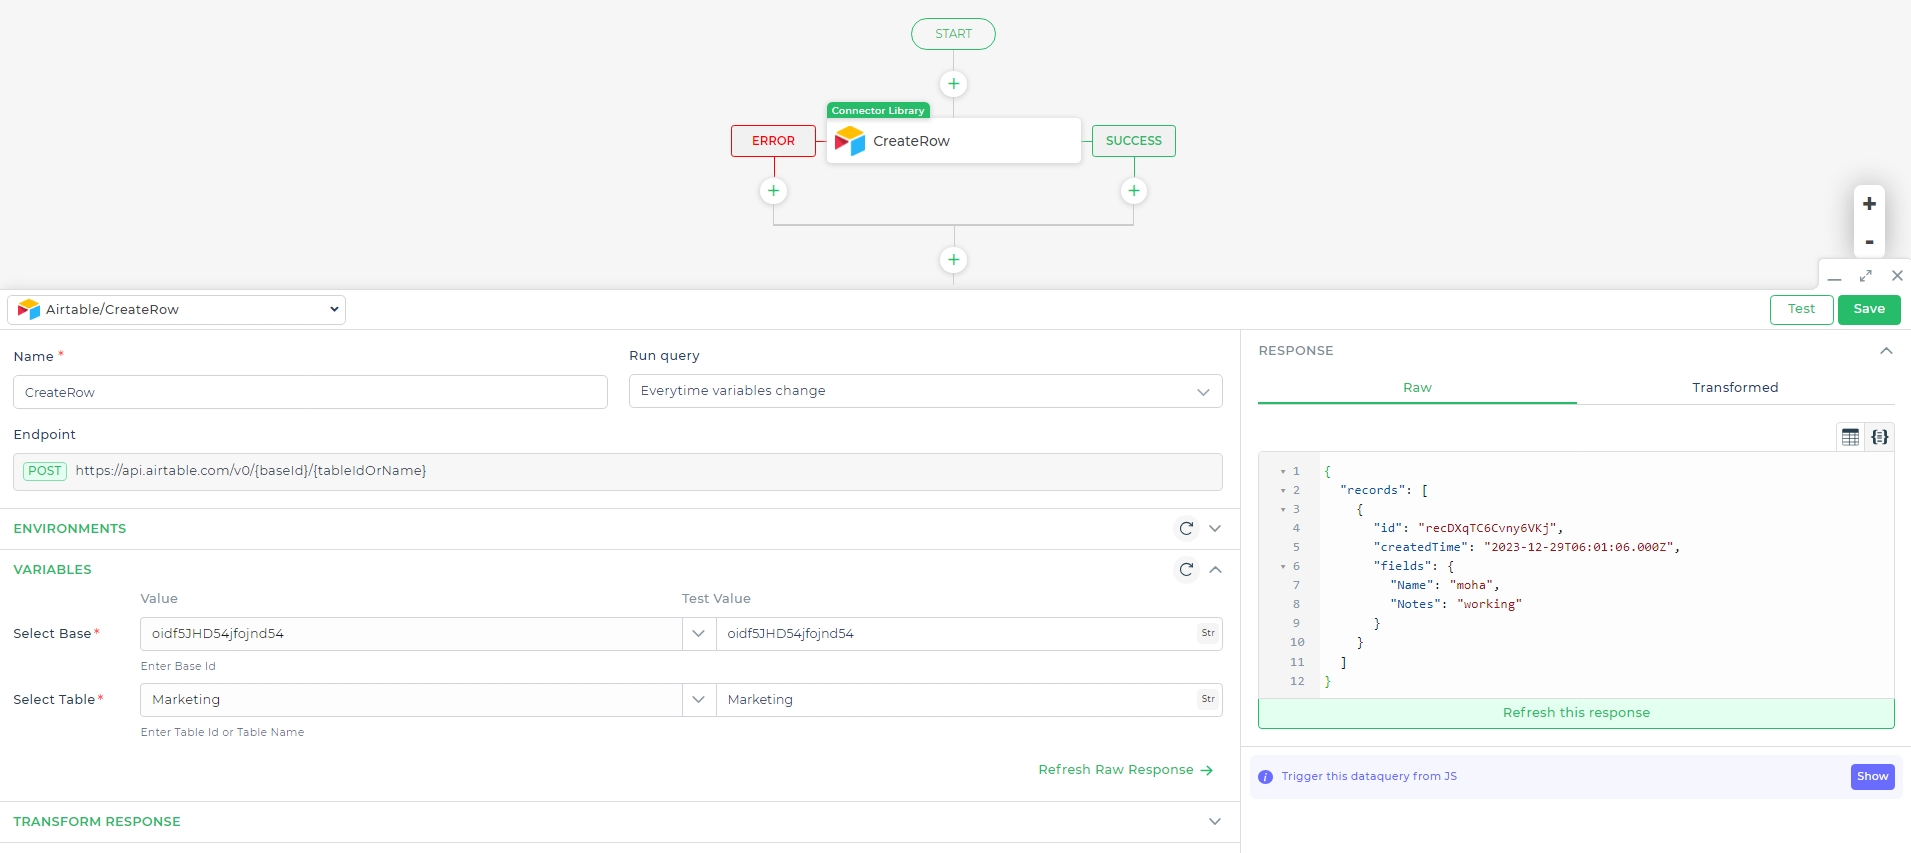
Task: Click the POST method badge
Action: (x=45, y=471)
